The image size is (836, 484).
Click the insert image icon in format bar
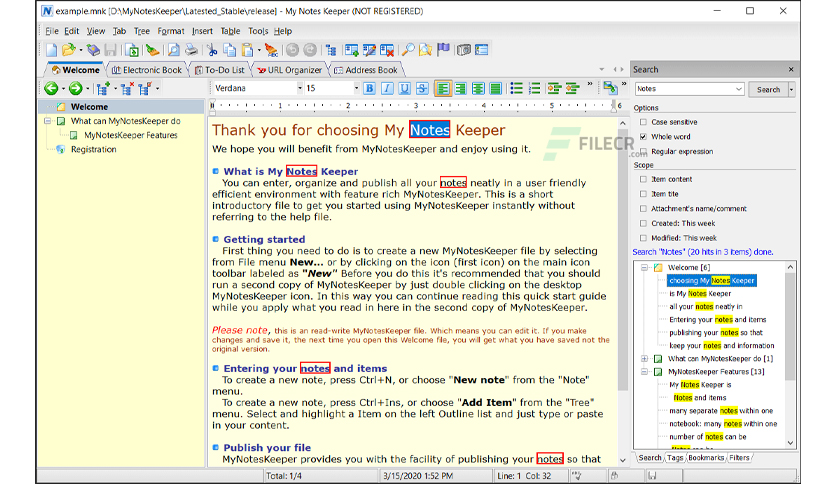coord(610,88)
